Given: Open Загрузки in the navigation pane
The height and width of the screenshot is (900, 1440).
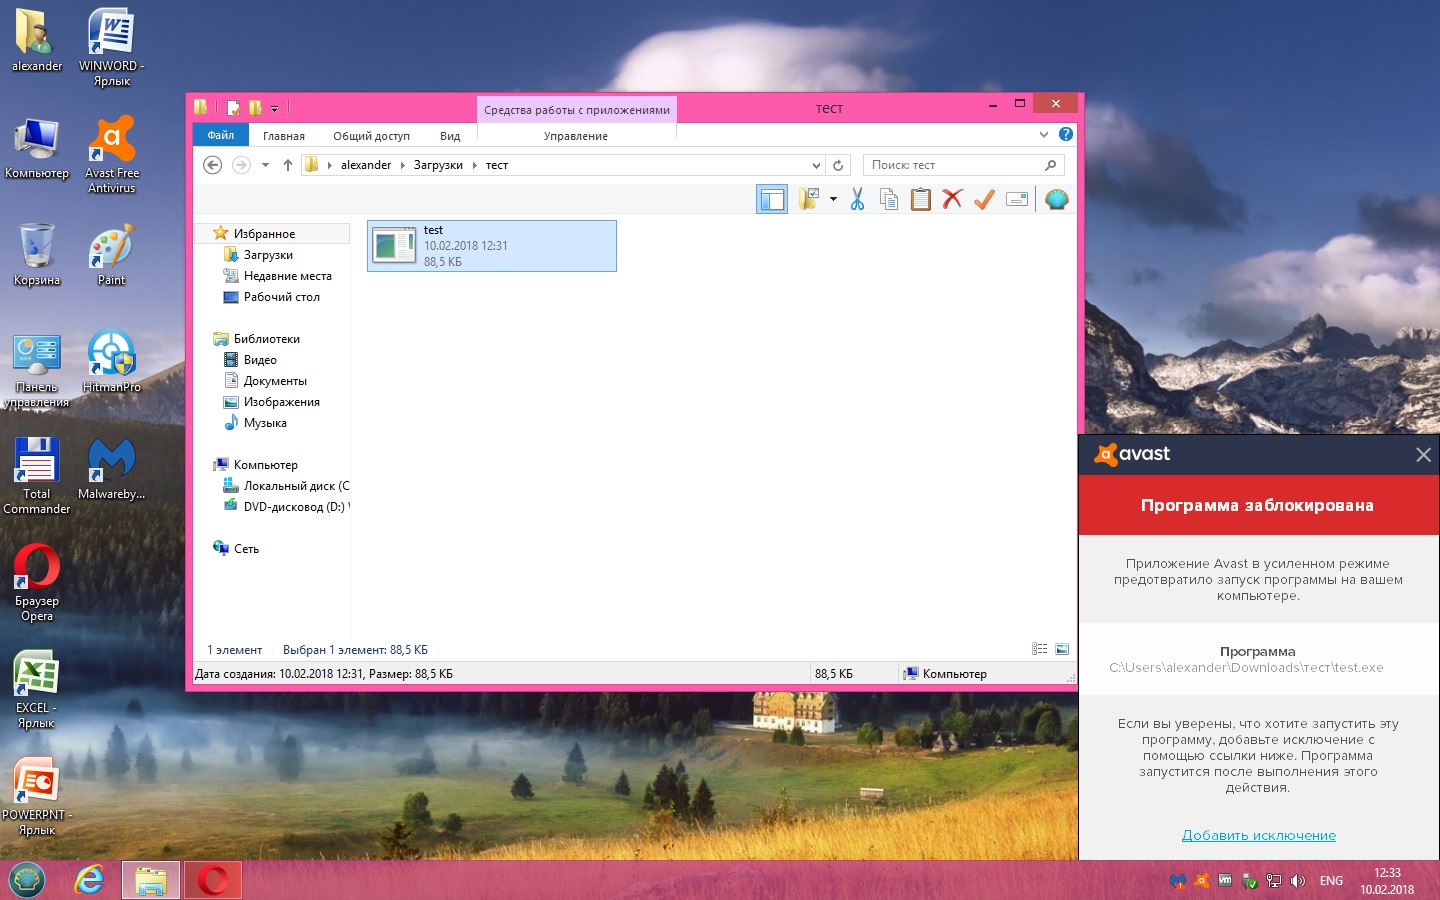Looking at the screenshot, I should 268,255.
